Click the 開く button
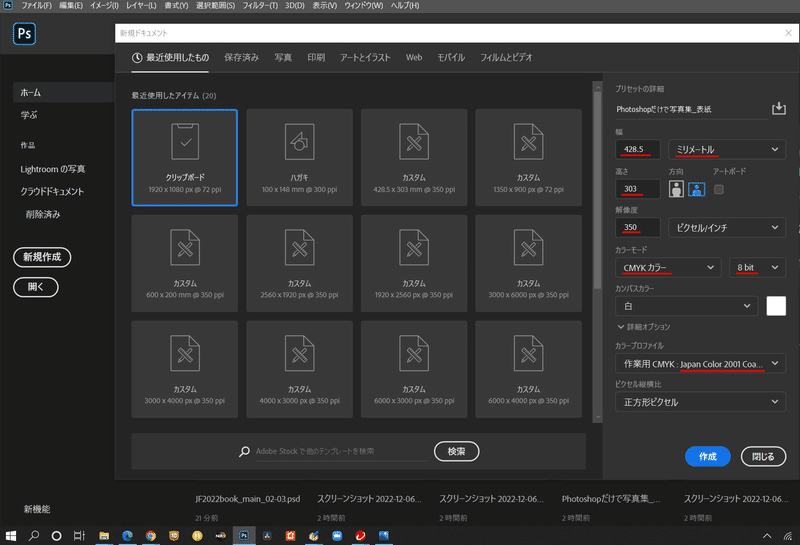 point(36,287)
